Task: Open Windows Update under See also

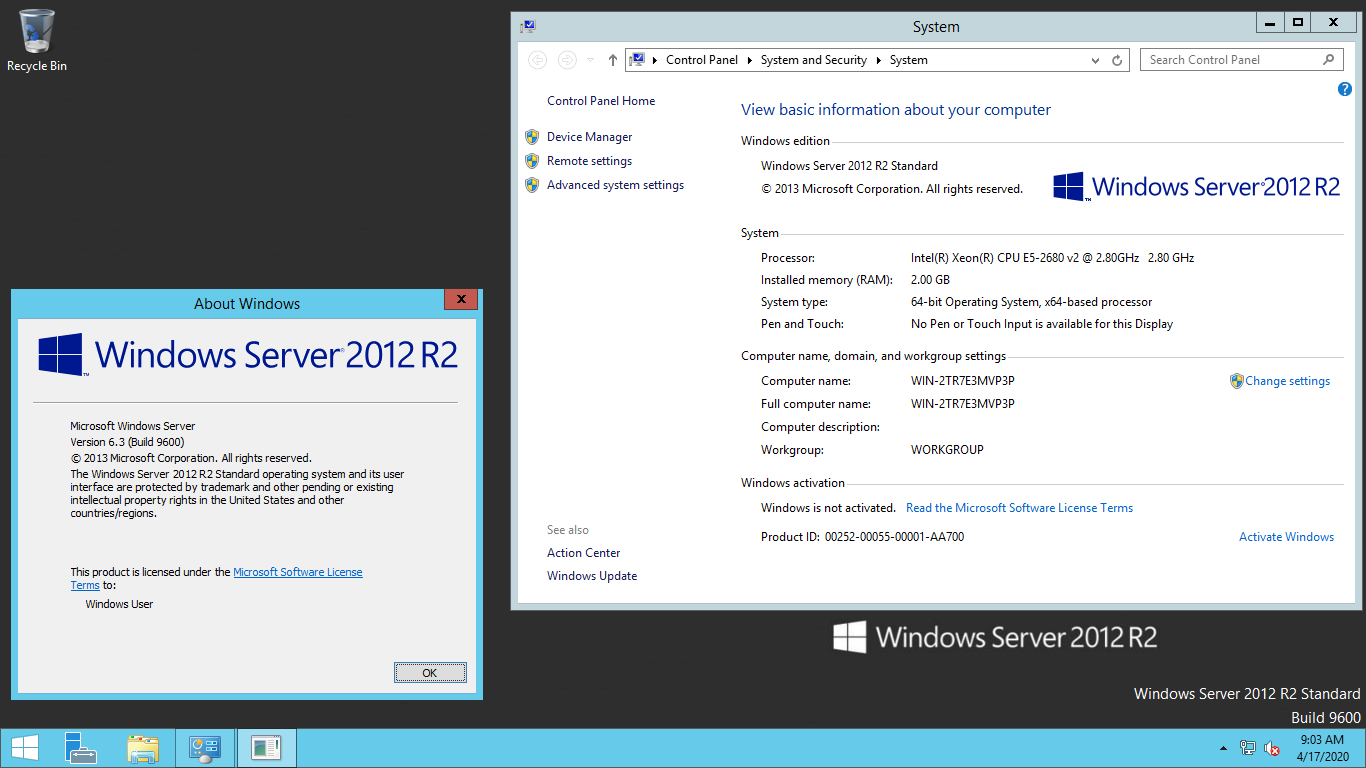Action: pos(592,576)
